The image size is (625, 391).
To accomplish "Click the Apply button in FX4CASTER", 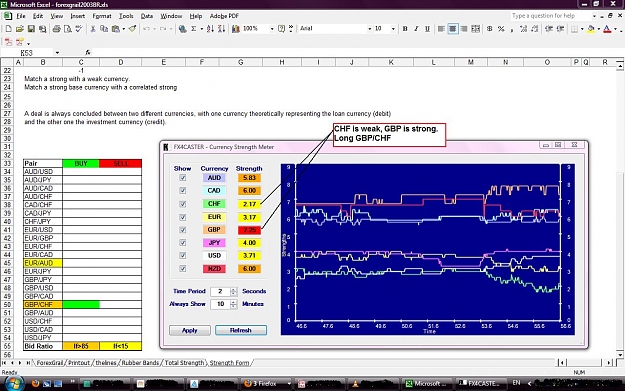I will (x=190, y=330).
